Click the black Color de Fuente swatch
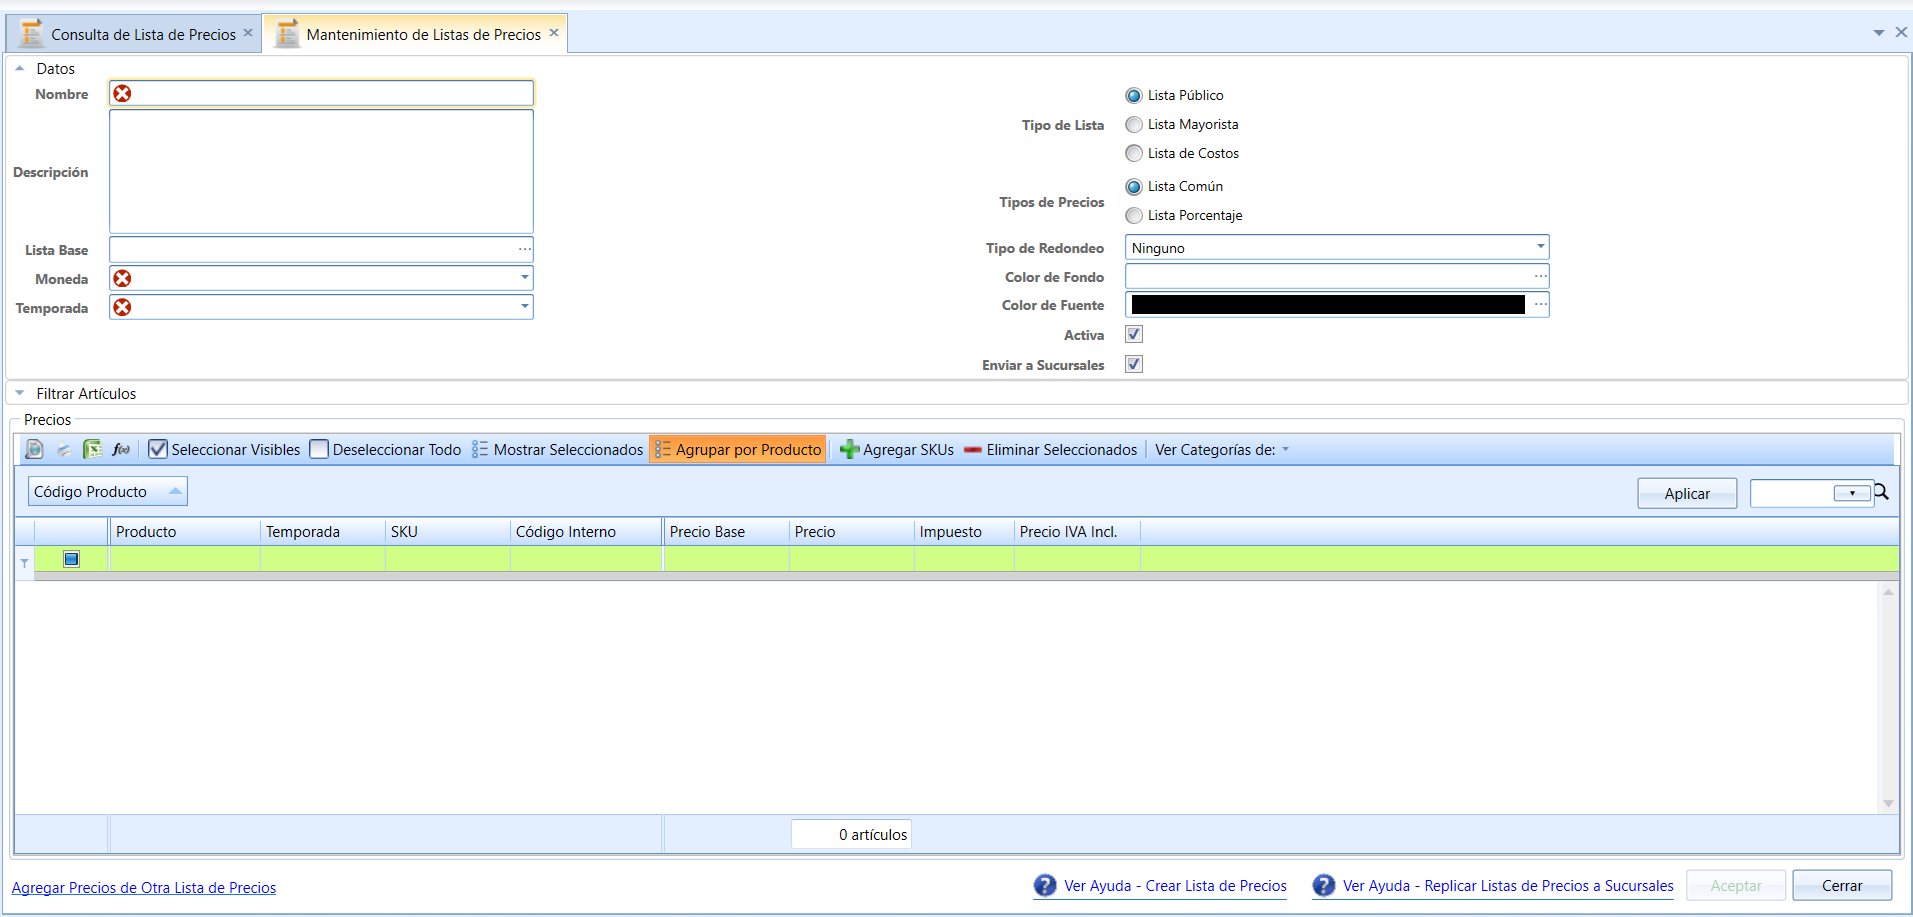The height and width of the screenshot is (917, 1913). 1328,304
